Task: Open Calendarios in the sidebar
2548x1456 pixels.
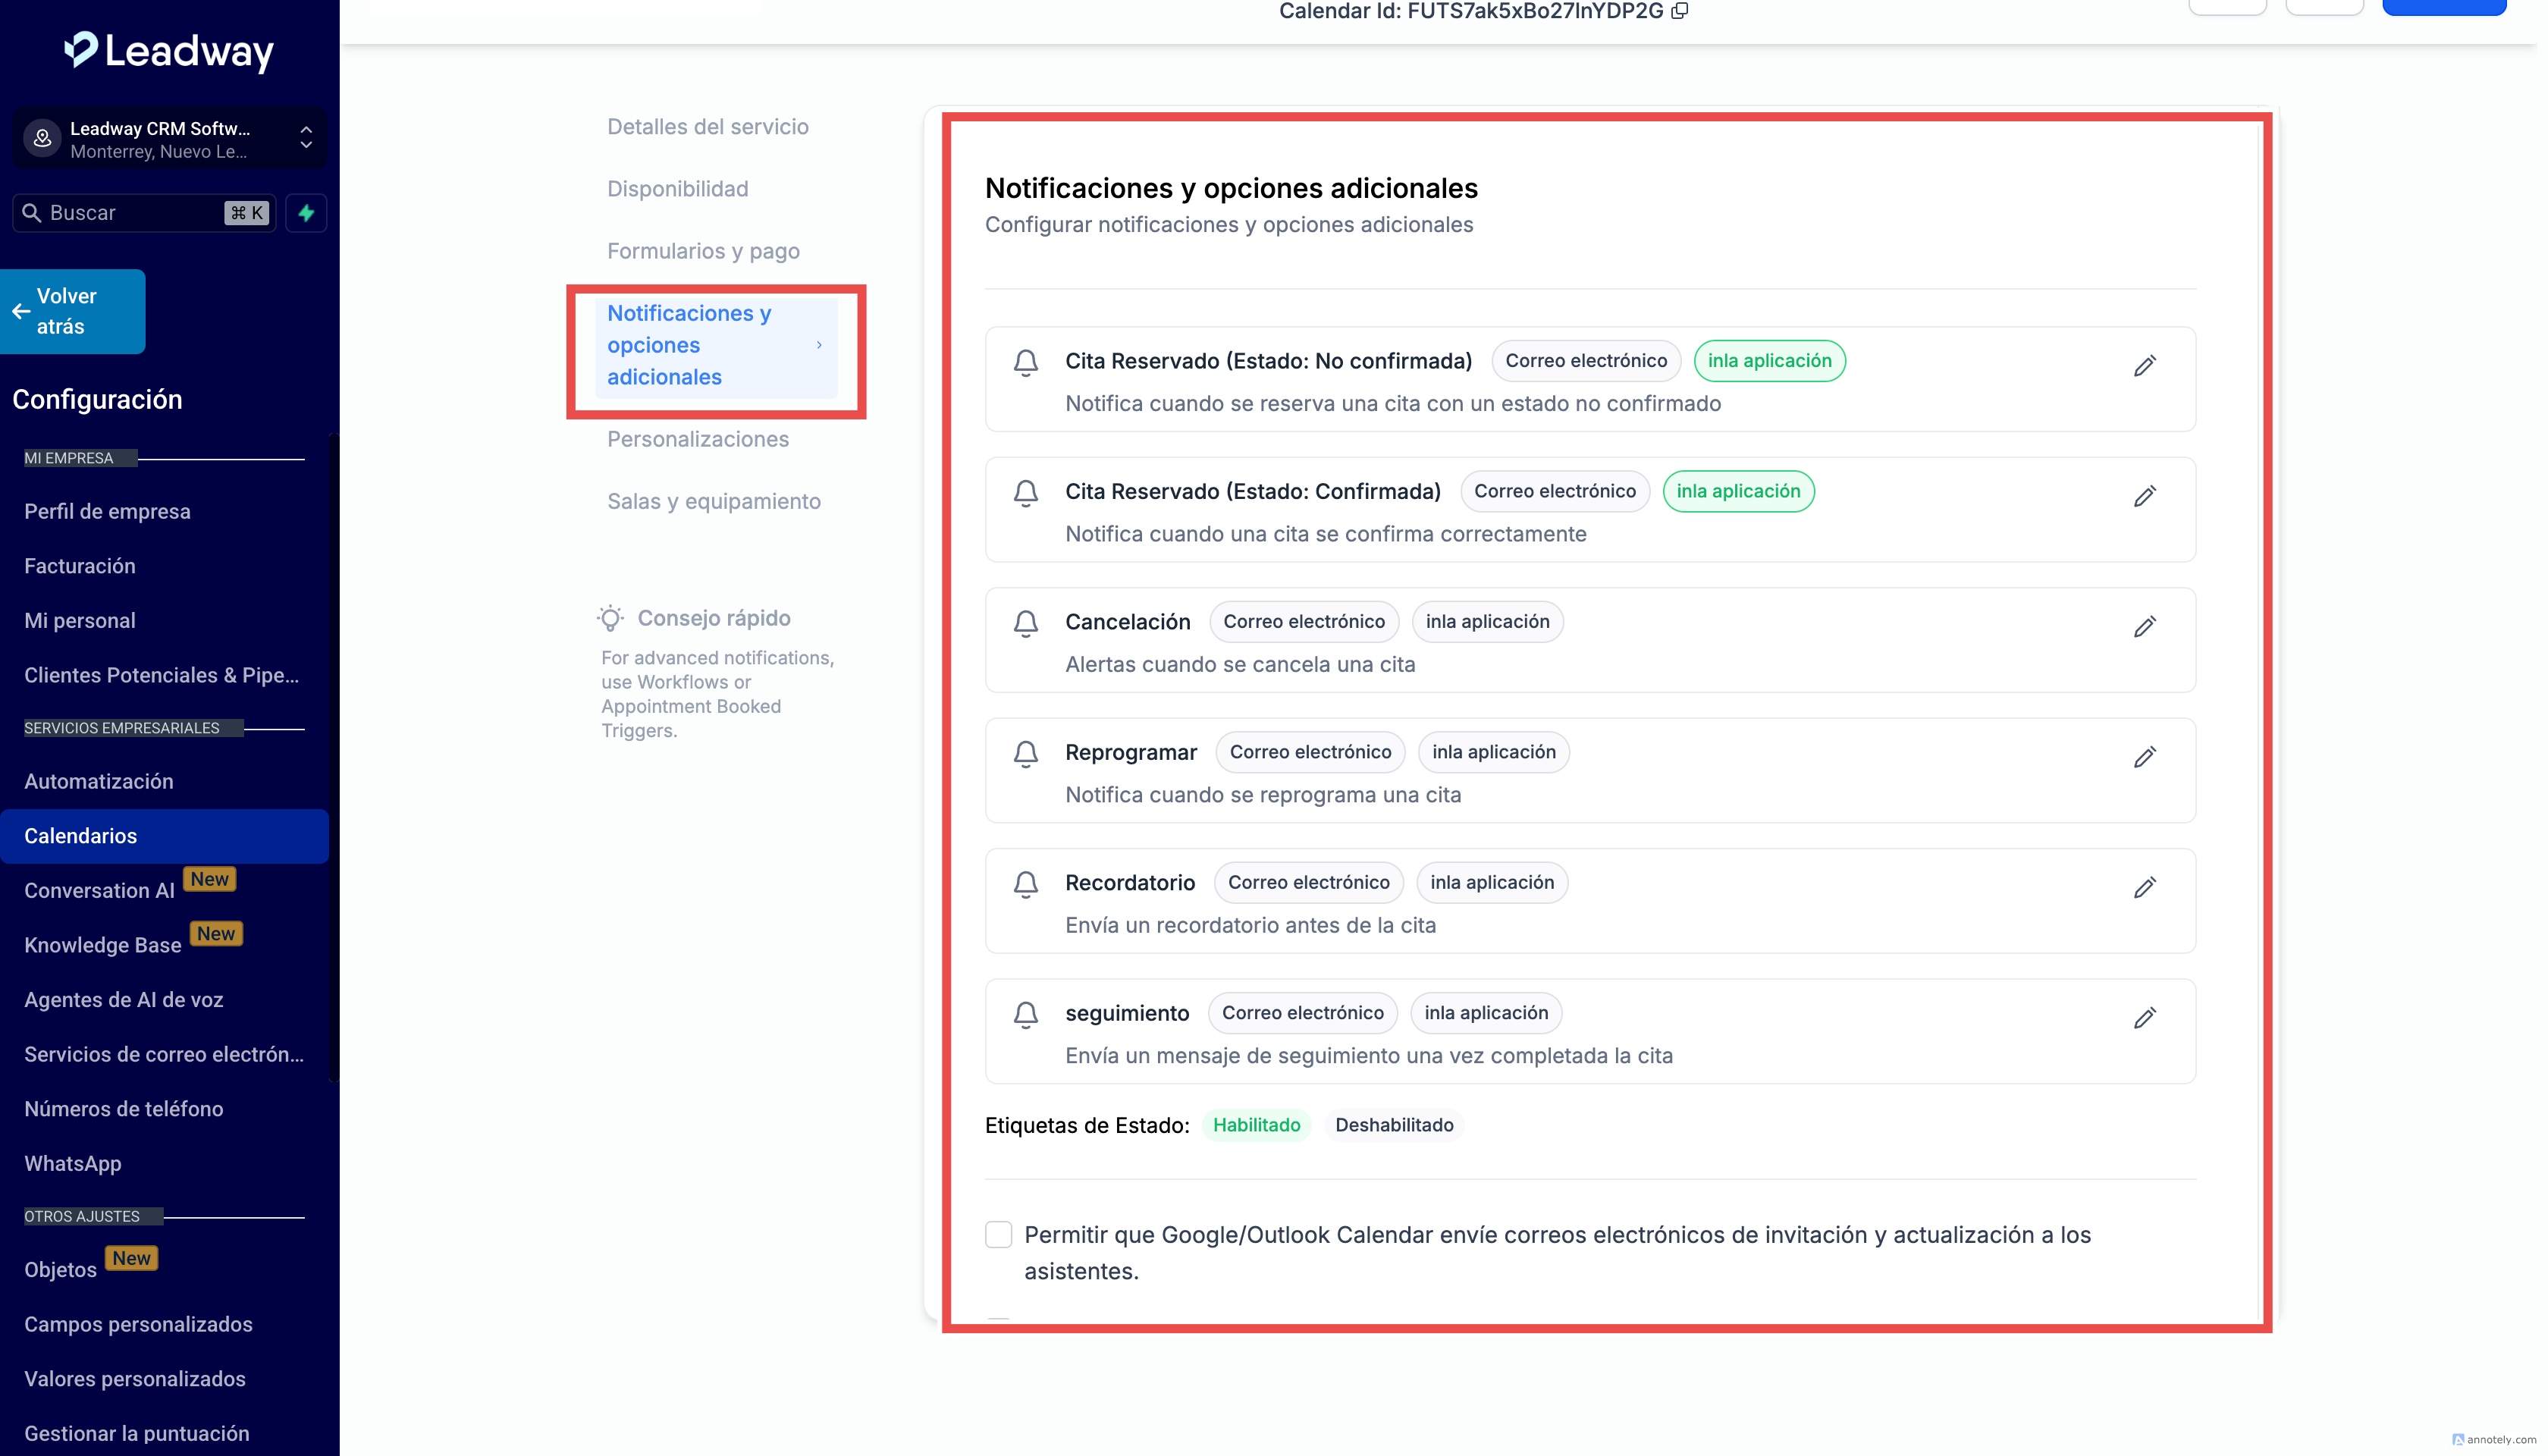Action: click(x=80, y=836)
